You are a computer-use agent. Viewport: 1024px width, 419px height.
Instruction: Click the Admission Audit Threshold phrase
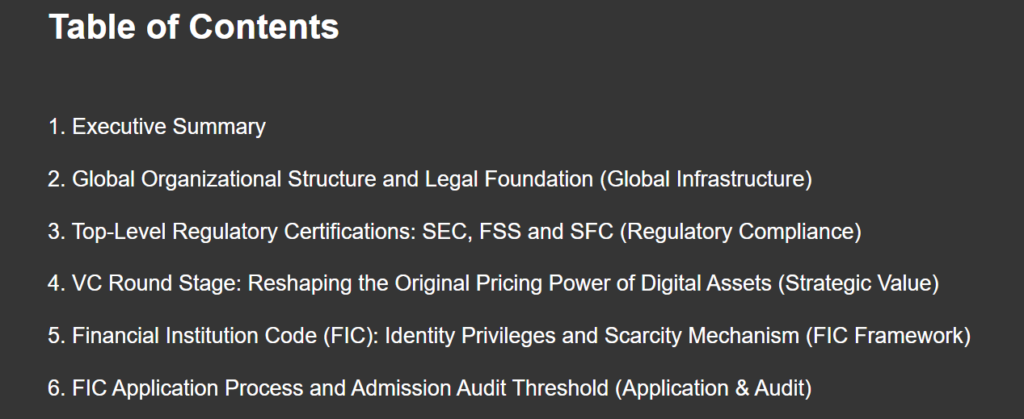coord(479,388)
